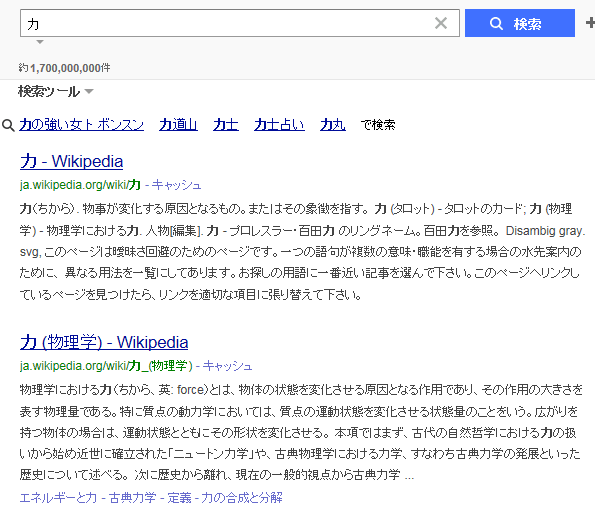Image resolution: width=595 pixels, height=522 pixels.
Task: Click the result count 約1,700,000,000件
Action: pyautogui.click(x=65, y=68)
